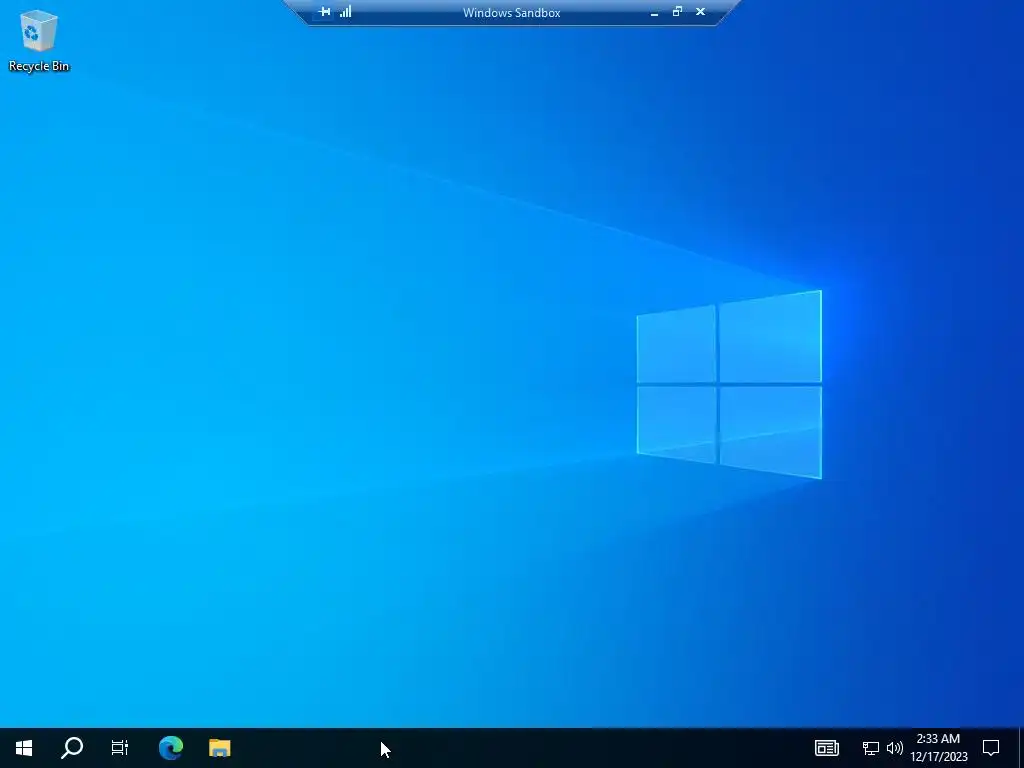Restore down the Windows Sandbox window

click(677, 12)
